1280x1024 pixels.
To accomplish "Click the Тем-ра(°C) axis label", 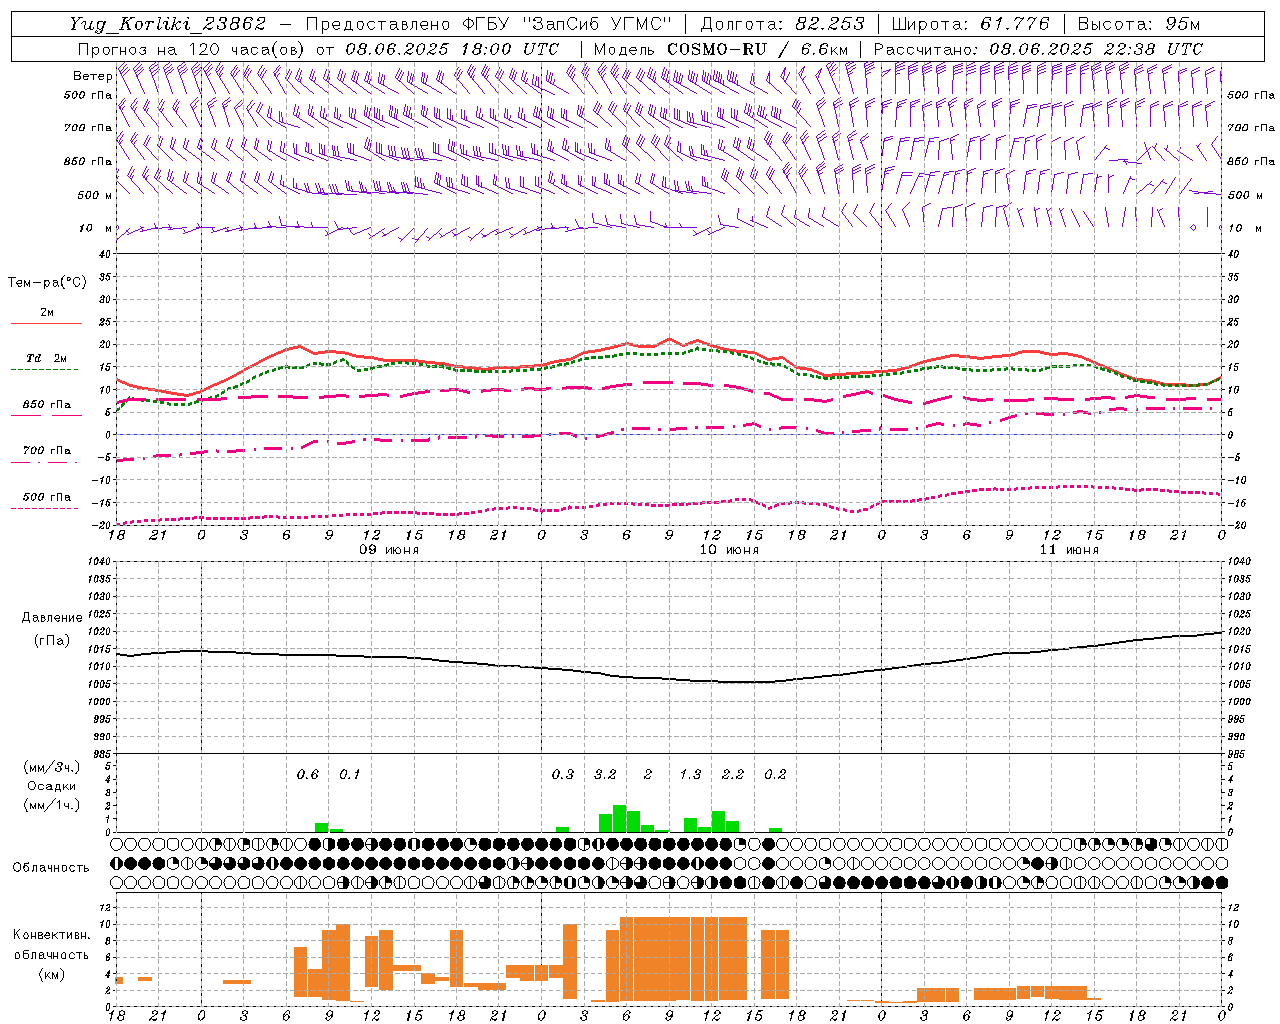I will coord(47,283).
